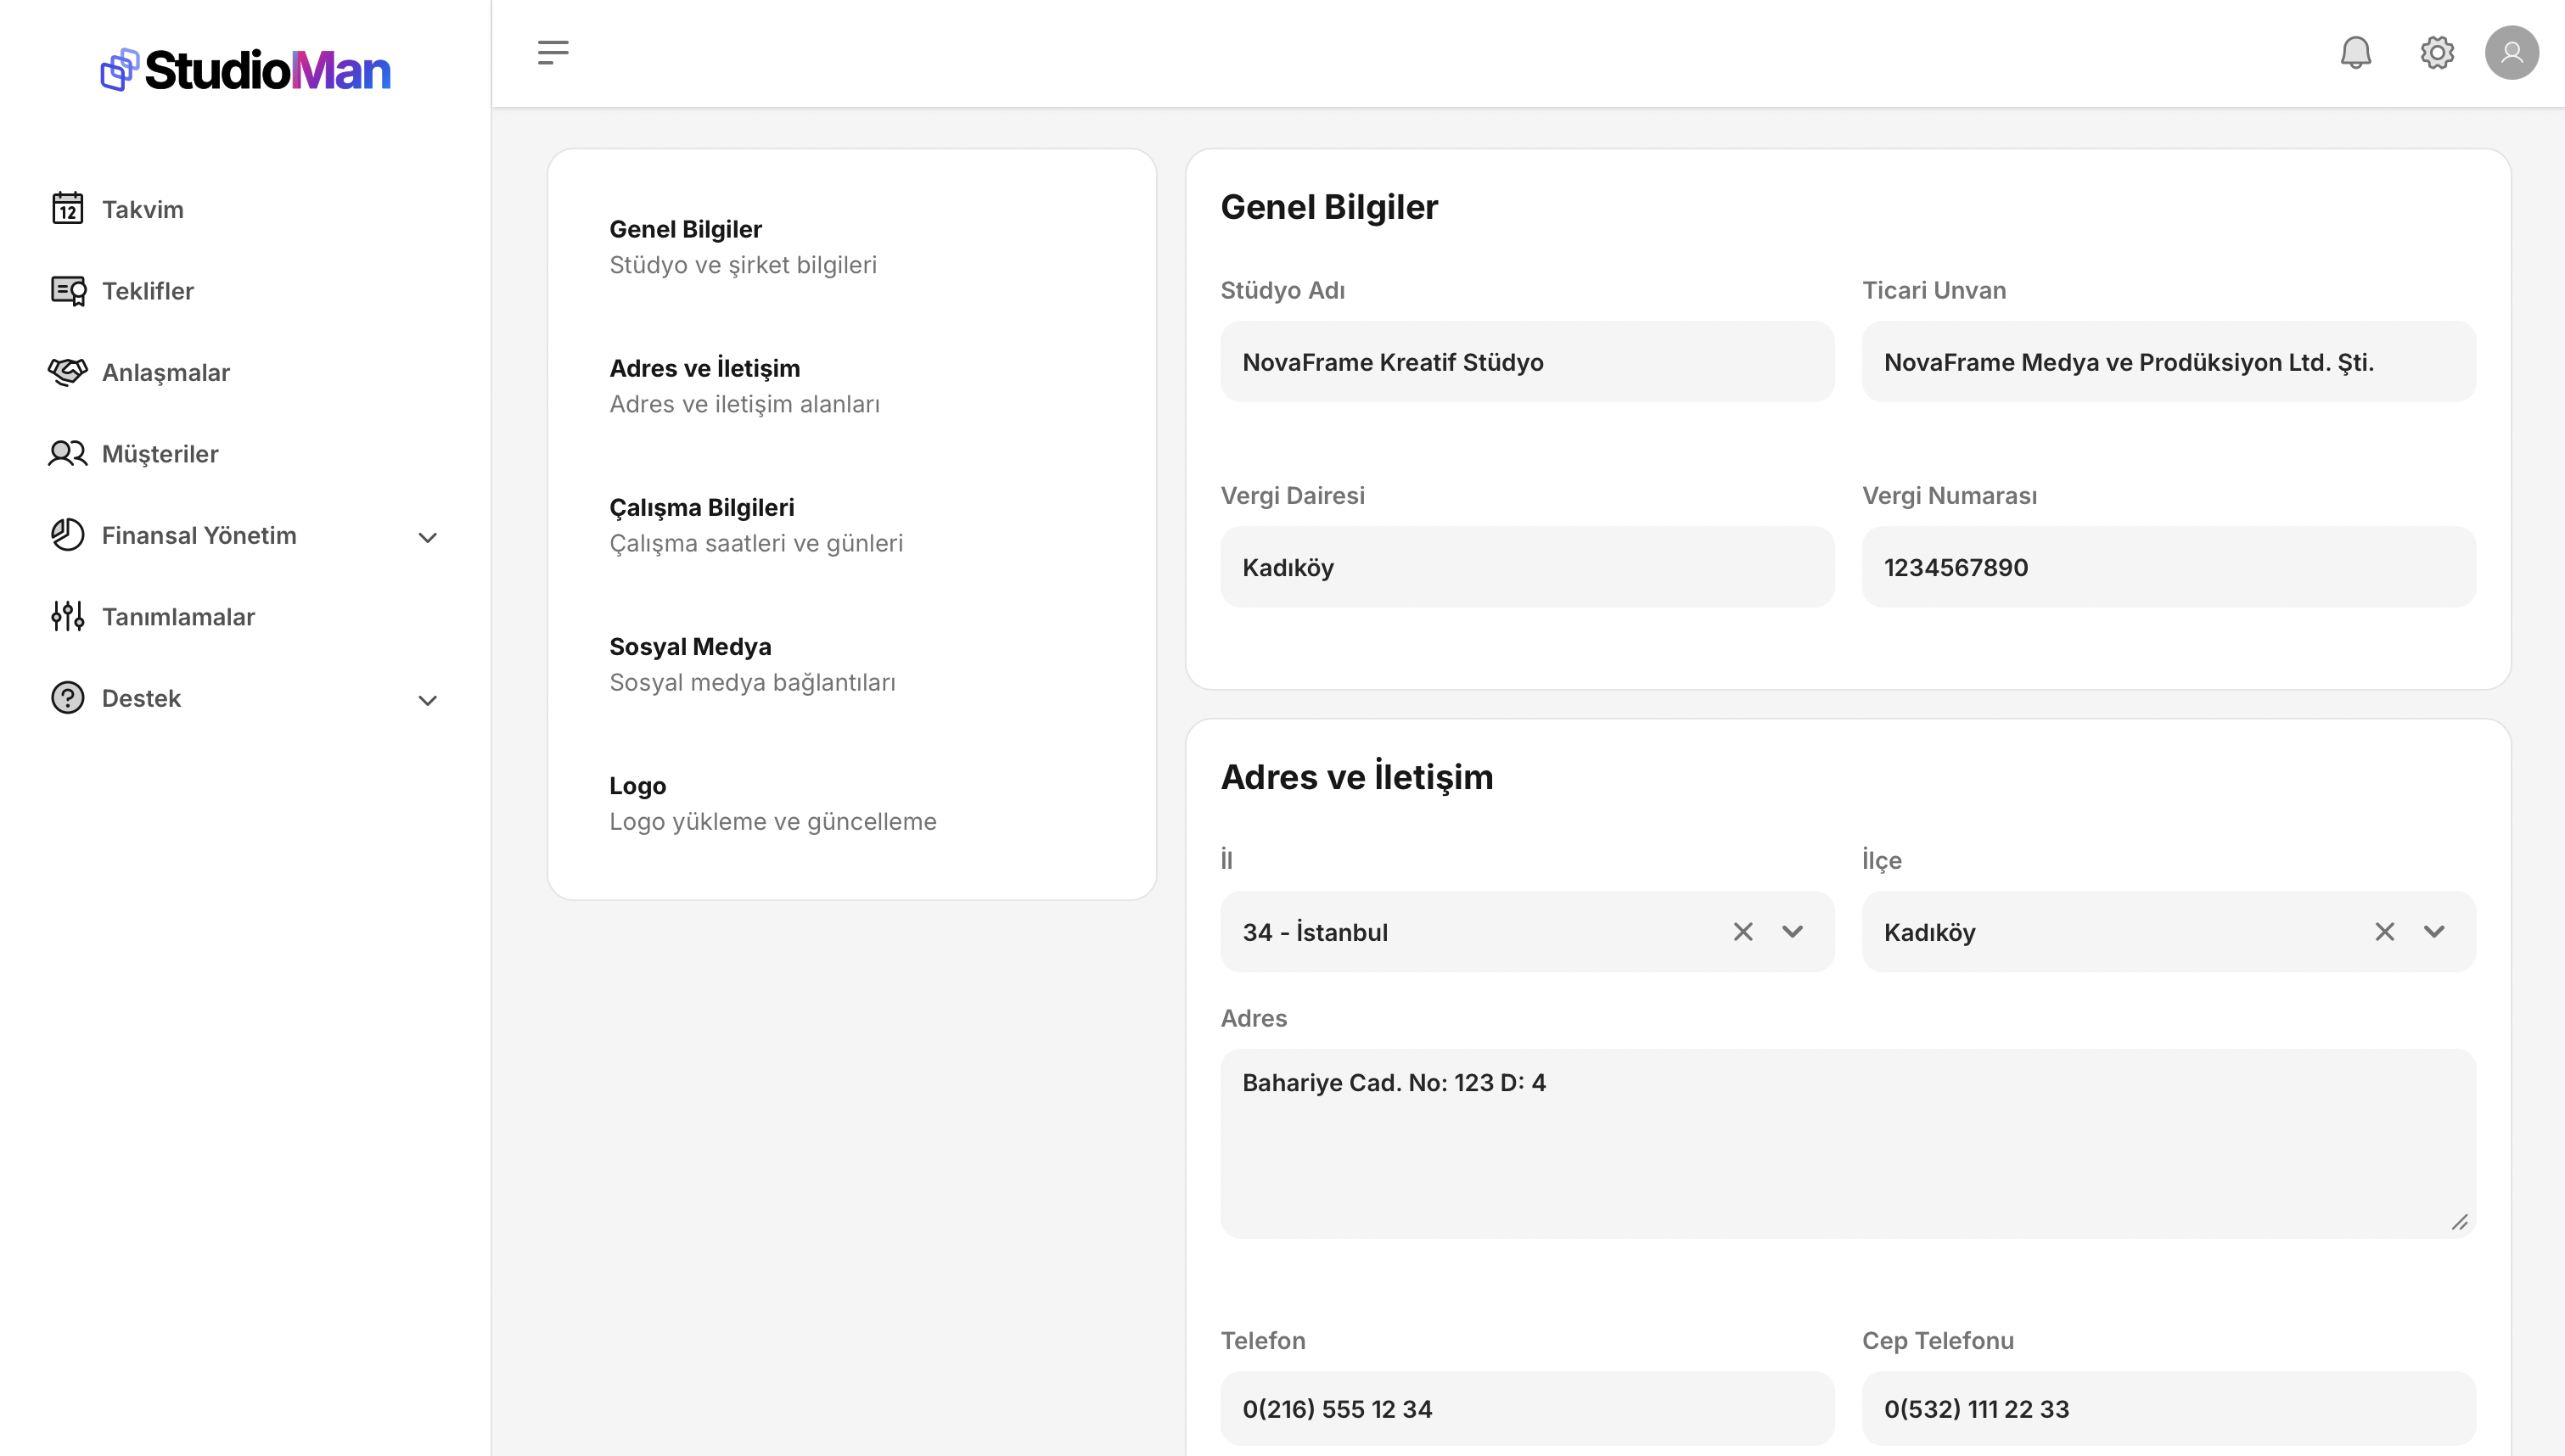
Task: Open settings gear icon
Action: (2437, 52)
